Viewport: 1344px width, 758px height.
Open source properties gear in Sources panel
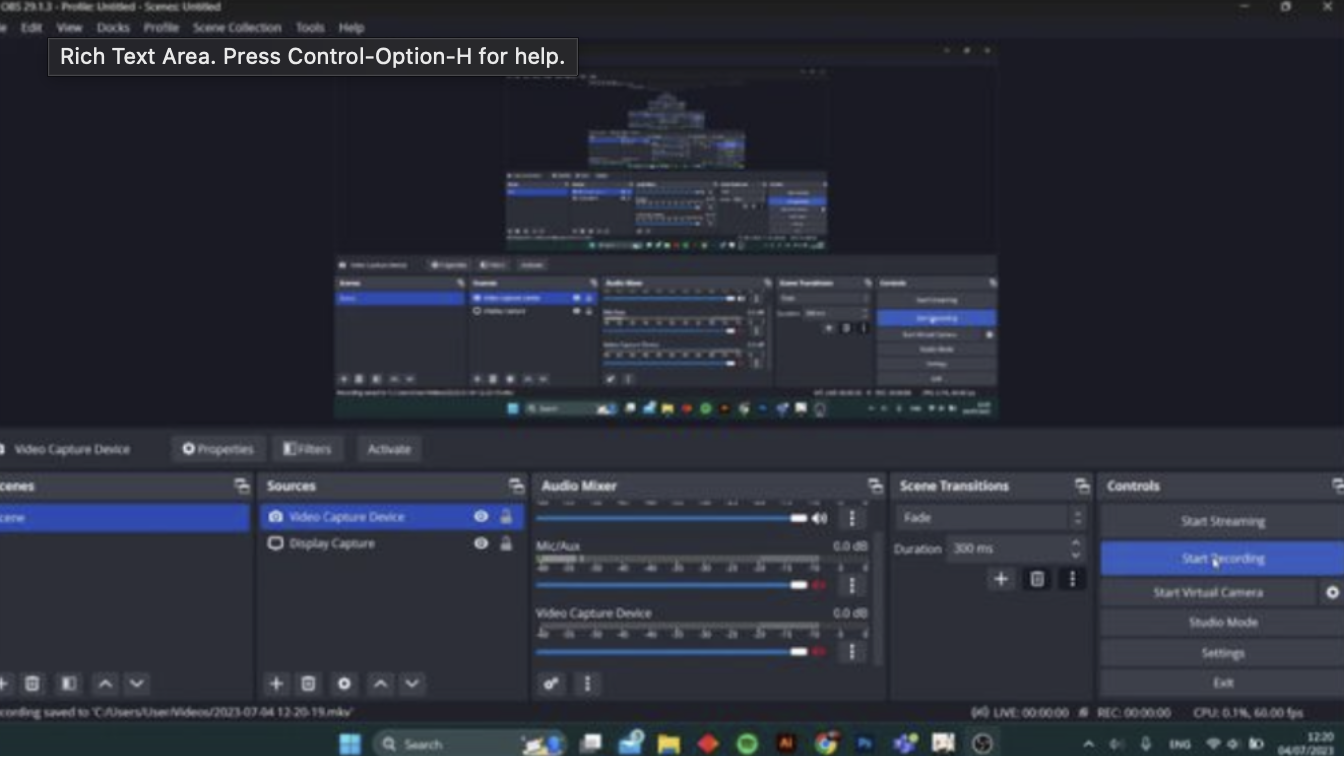pyautogui.click(x=345, y=684)
